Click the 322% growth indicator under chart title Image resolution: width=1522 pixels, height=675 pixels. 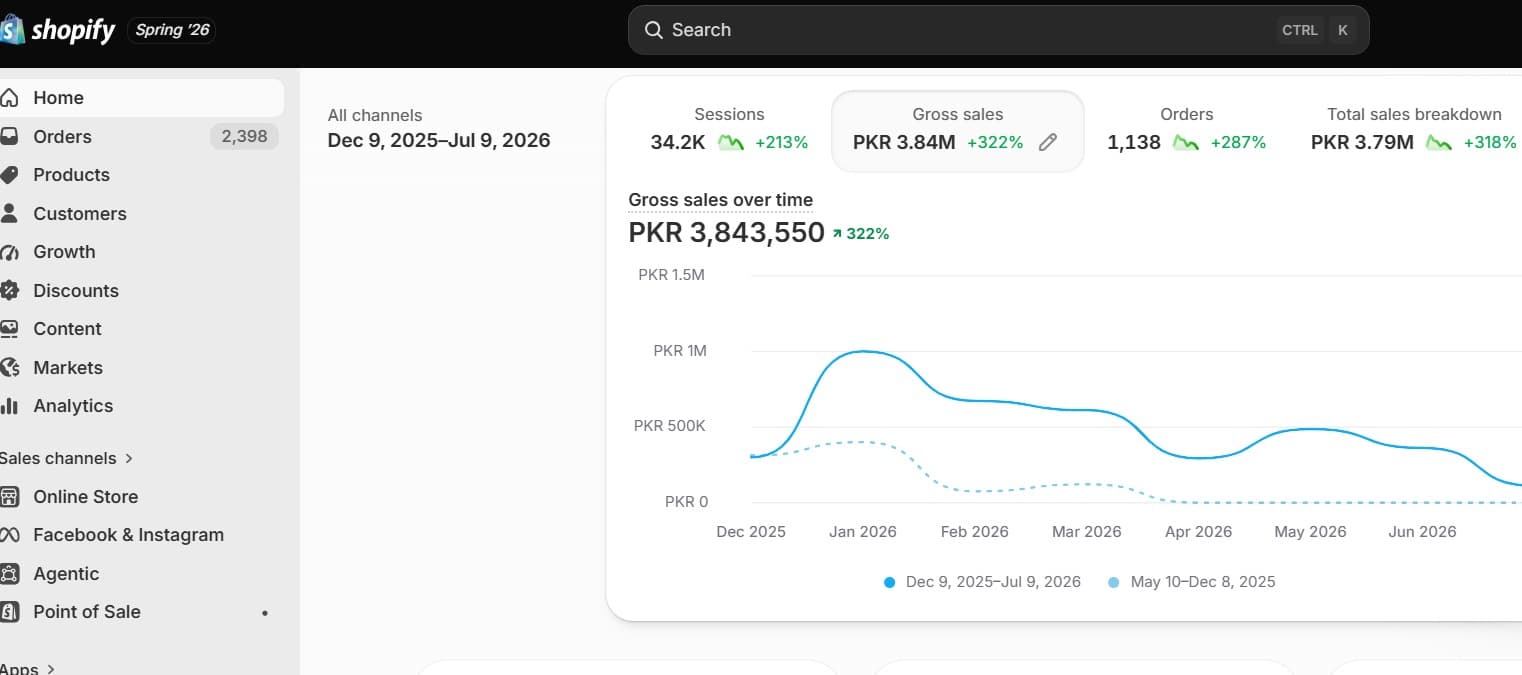point(861,234)
